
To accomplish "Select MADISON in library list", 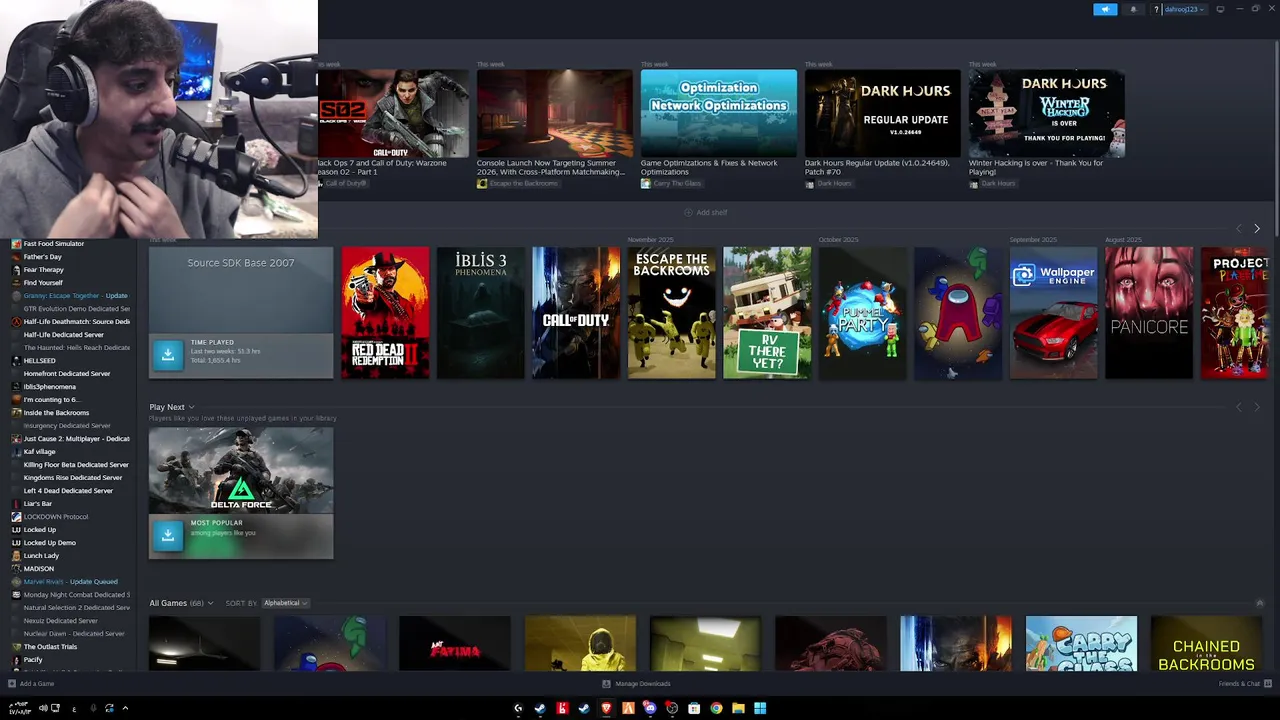I will point(39,568).
